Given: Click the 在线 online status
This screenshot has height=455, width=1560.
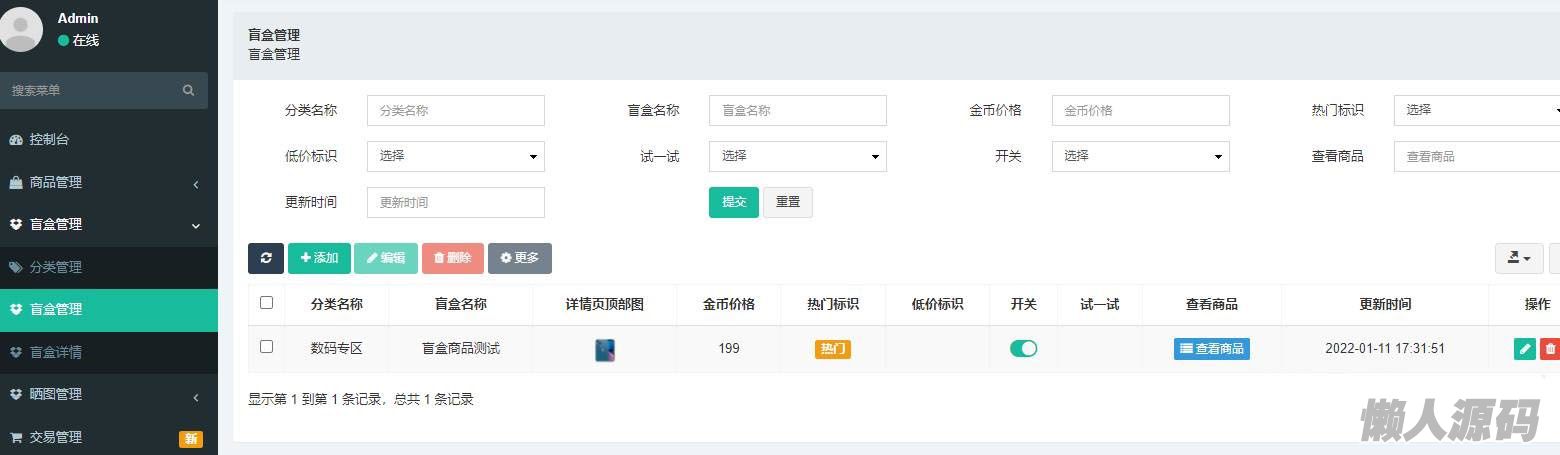Looking at the screenshot, I should click(79, 40).
